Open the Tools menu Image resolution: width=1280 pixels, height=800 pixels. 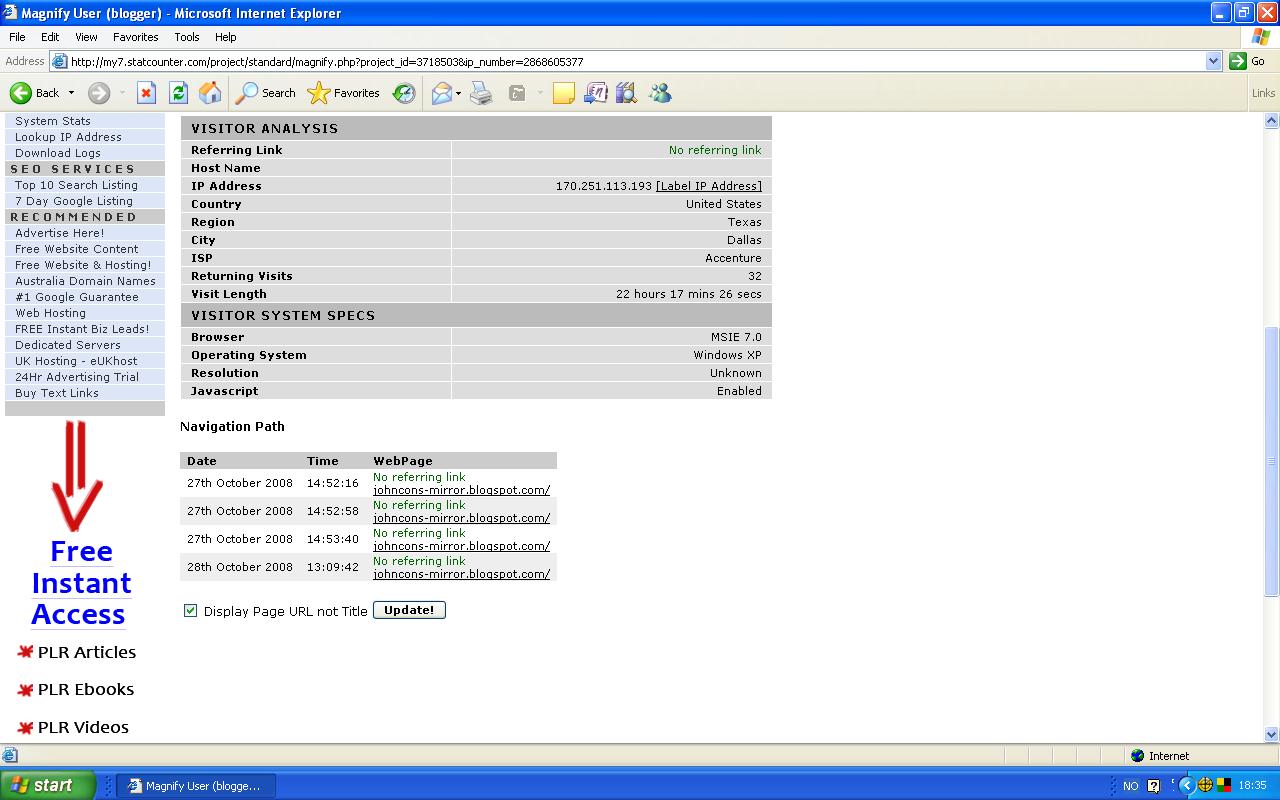click(x=187, y=37)
